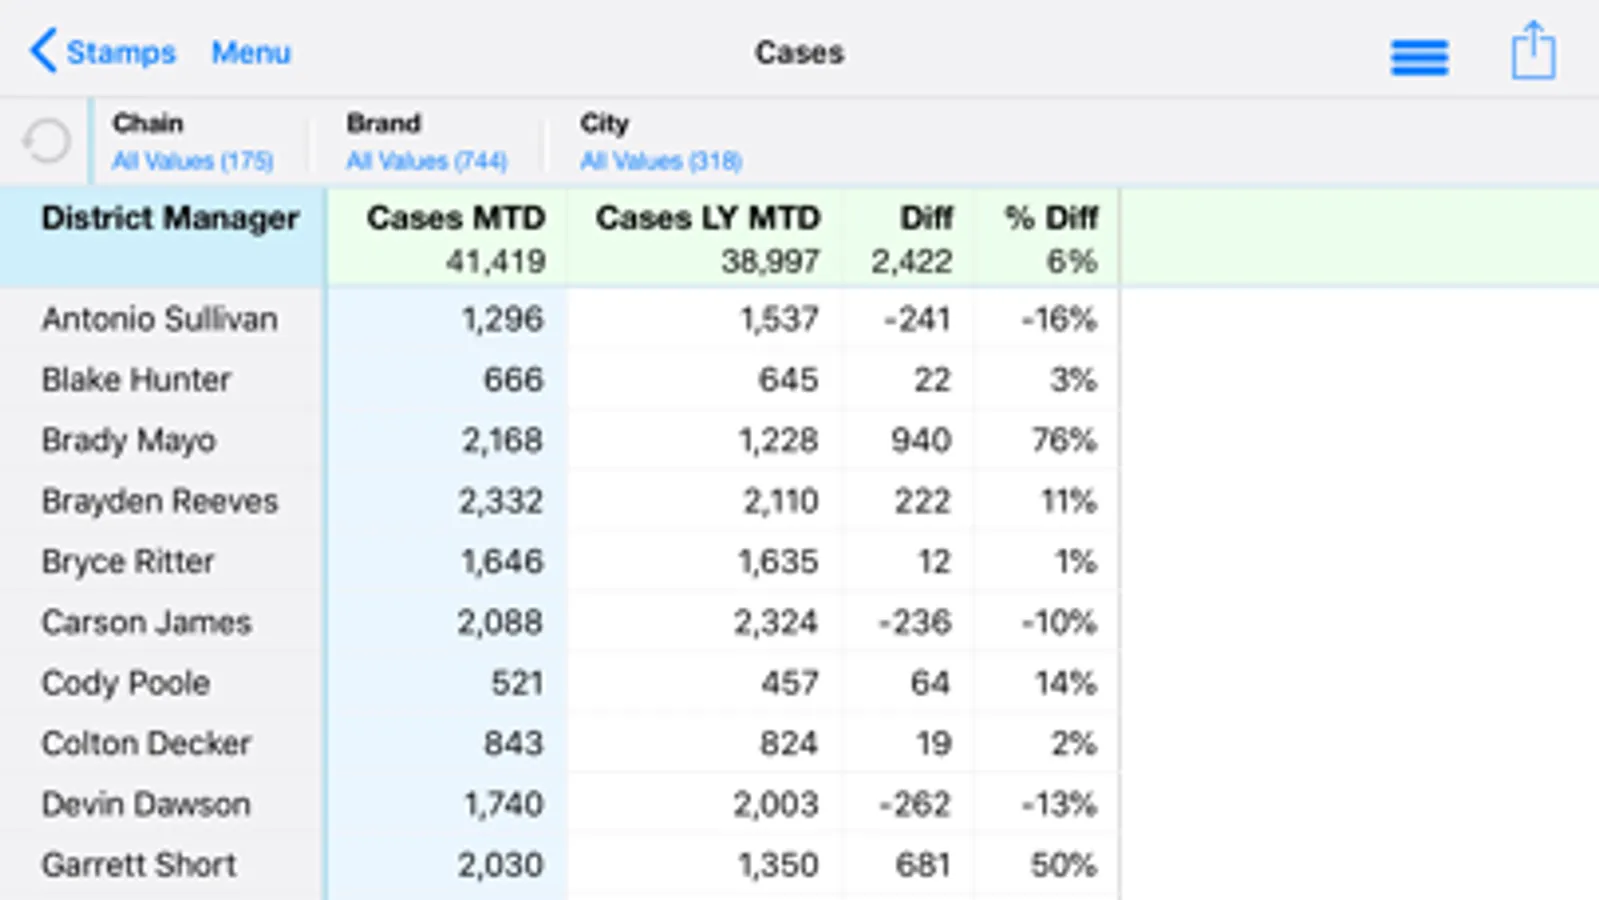1599x900 pixels.
Task: Open Brady Mayo's row
Action: tap(129, 440)
